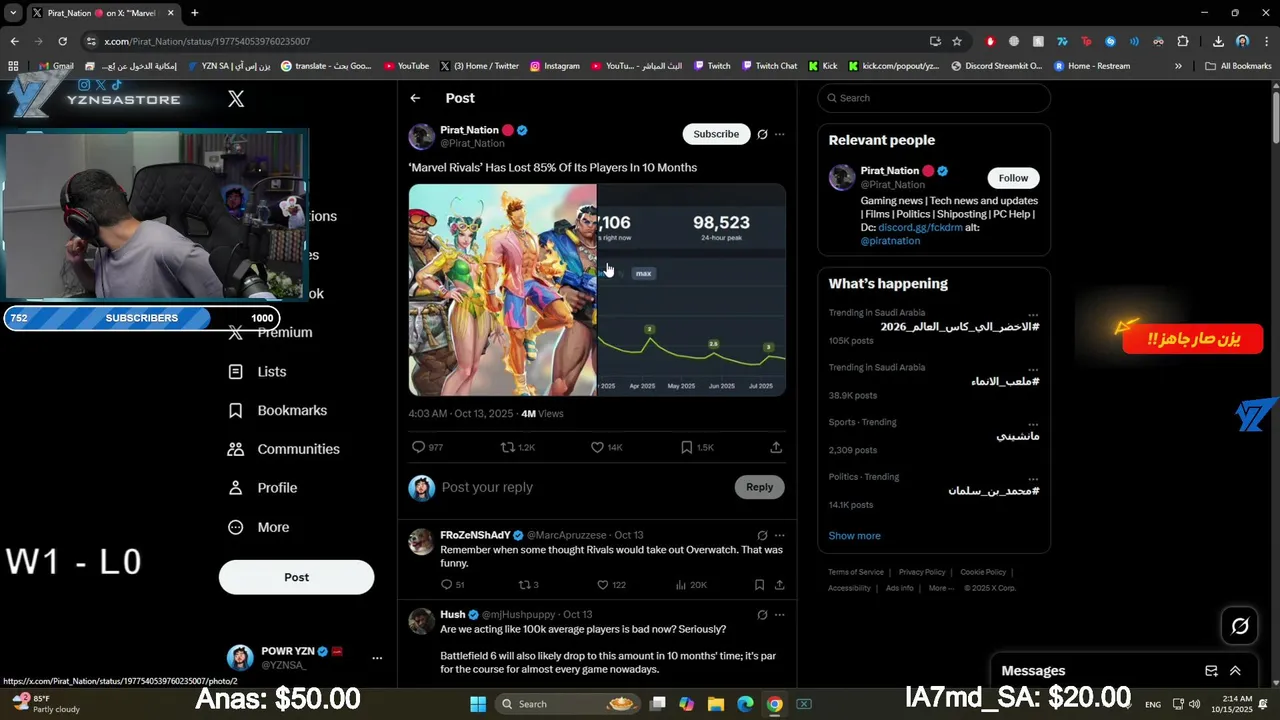Open the Instagram bookmark
Image resolution: width=1280 pixels, height=720 pixels.
pos(555,66)
